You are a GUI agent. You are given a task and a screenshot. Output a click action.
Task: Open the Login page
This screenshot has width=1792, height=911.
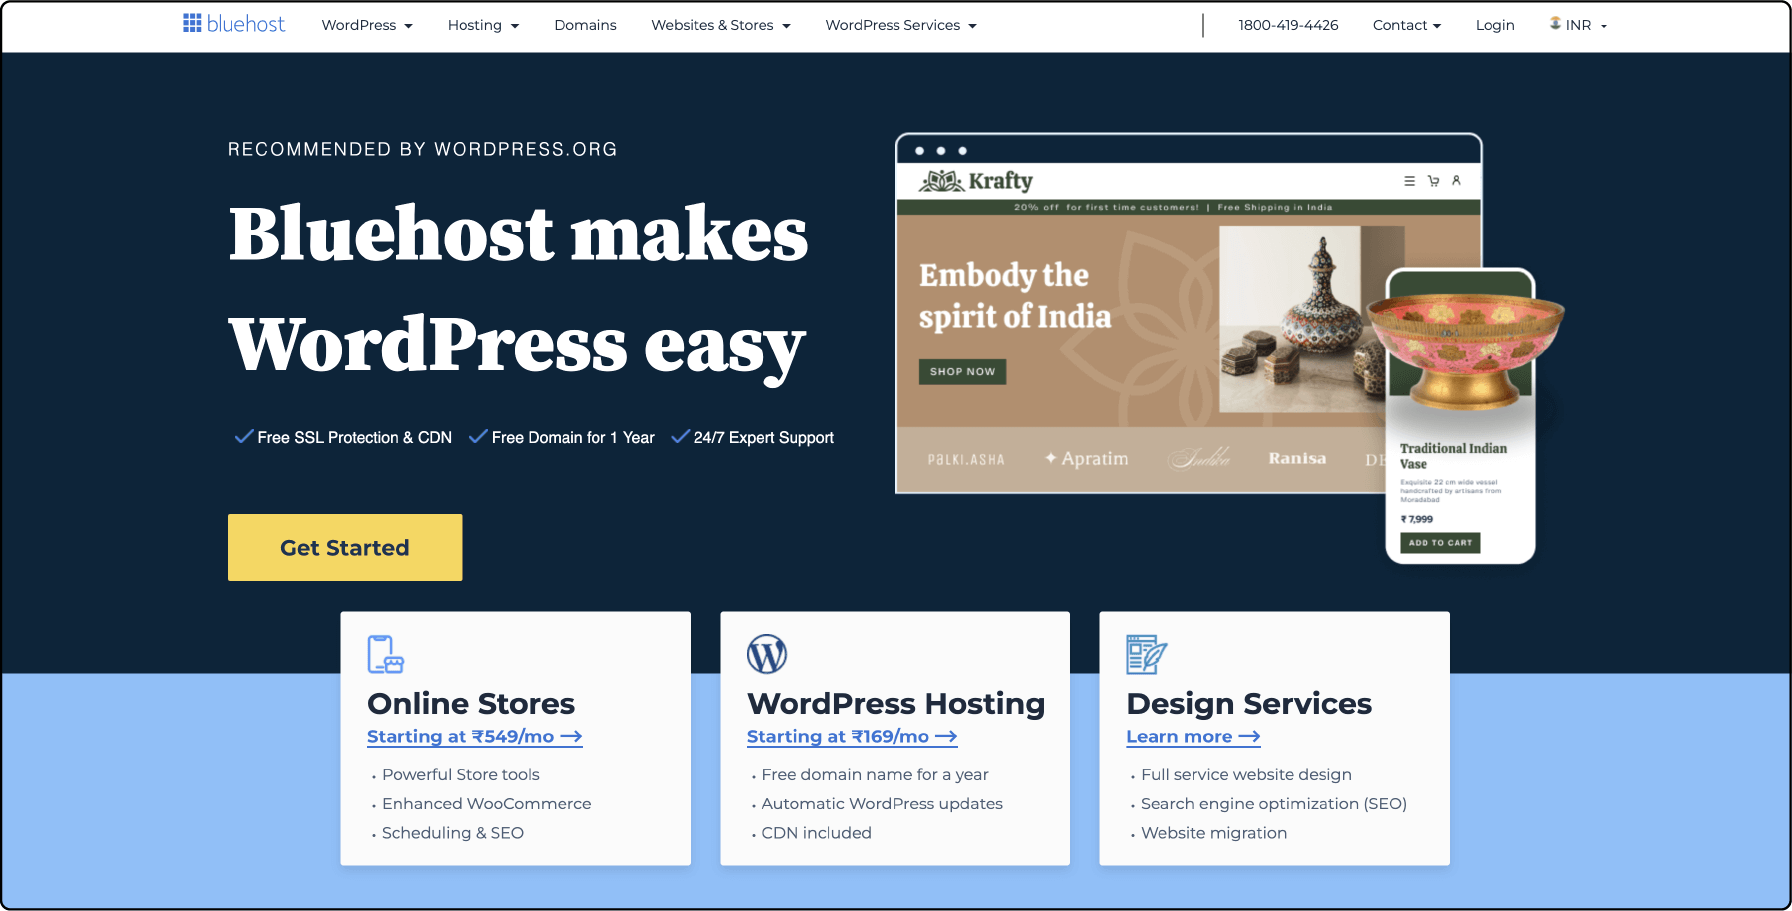[x=1495, y=25]
